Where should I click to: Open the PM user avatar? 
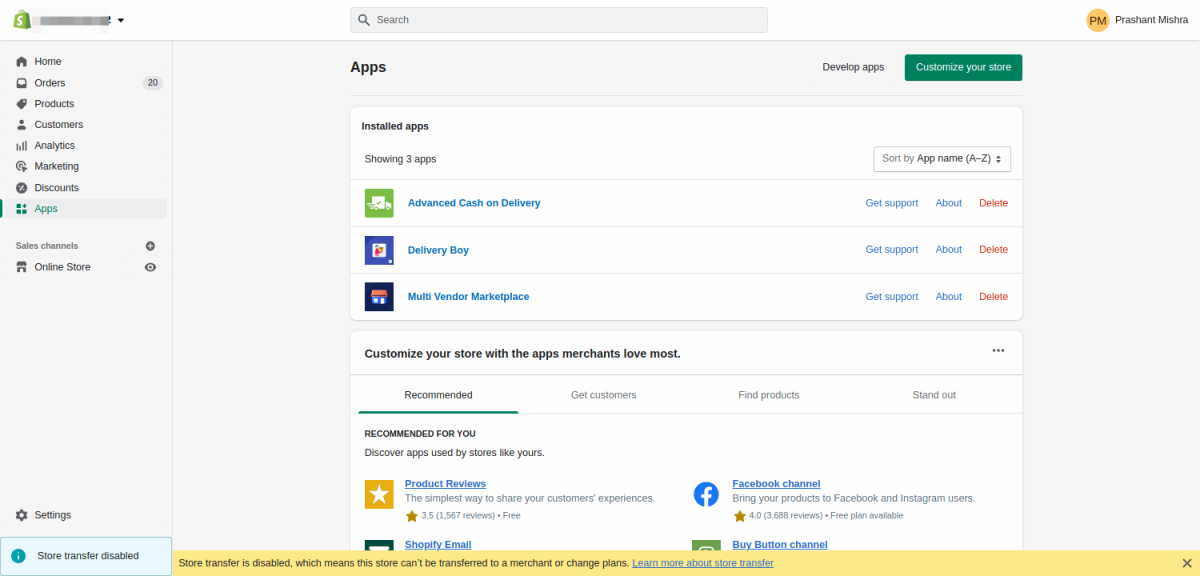pyautogui.click(x=1098, y=20)
